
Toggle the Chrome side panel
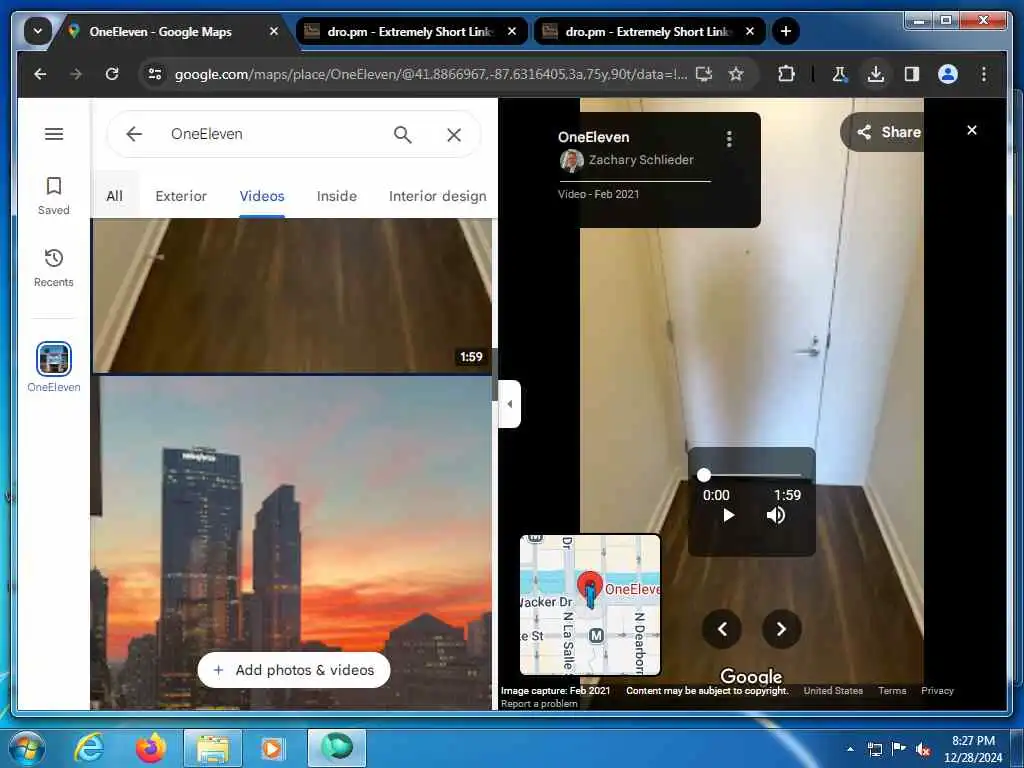pos(912,74)
